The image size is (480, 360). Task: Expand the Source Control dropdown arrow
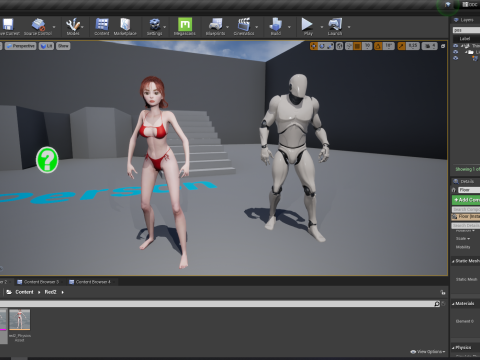tap(54, 27)
